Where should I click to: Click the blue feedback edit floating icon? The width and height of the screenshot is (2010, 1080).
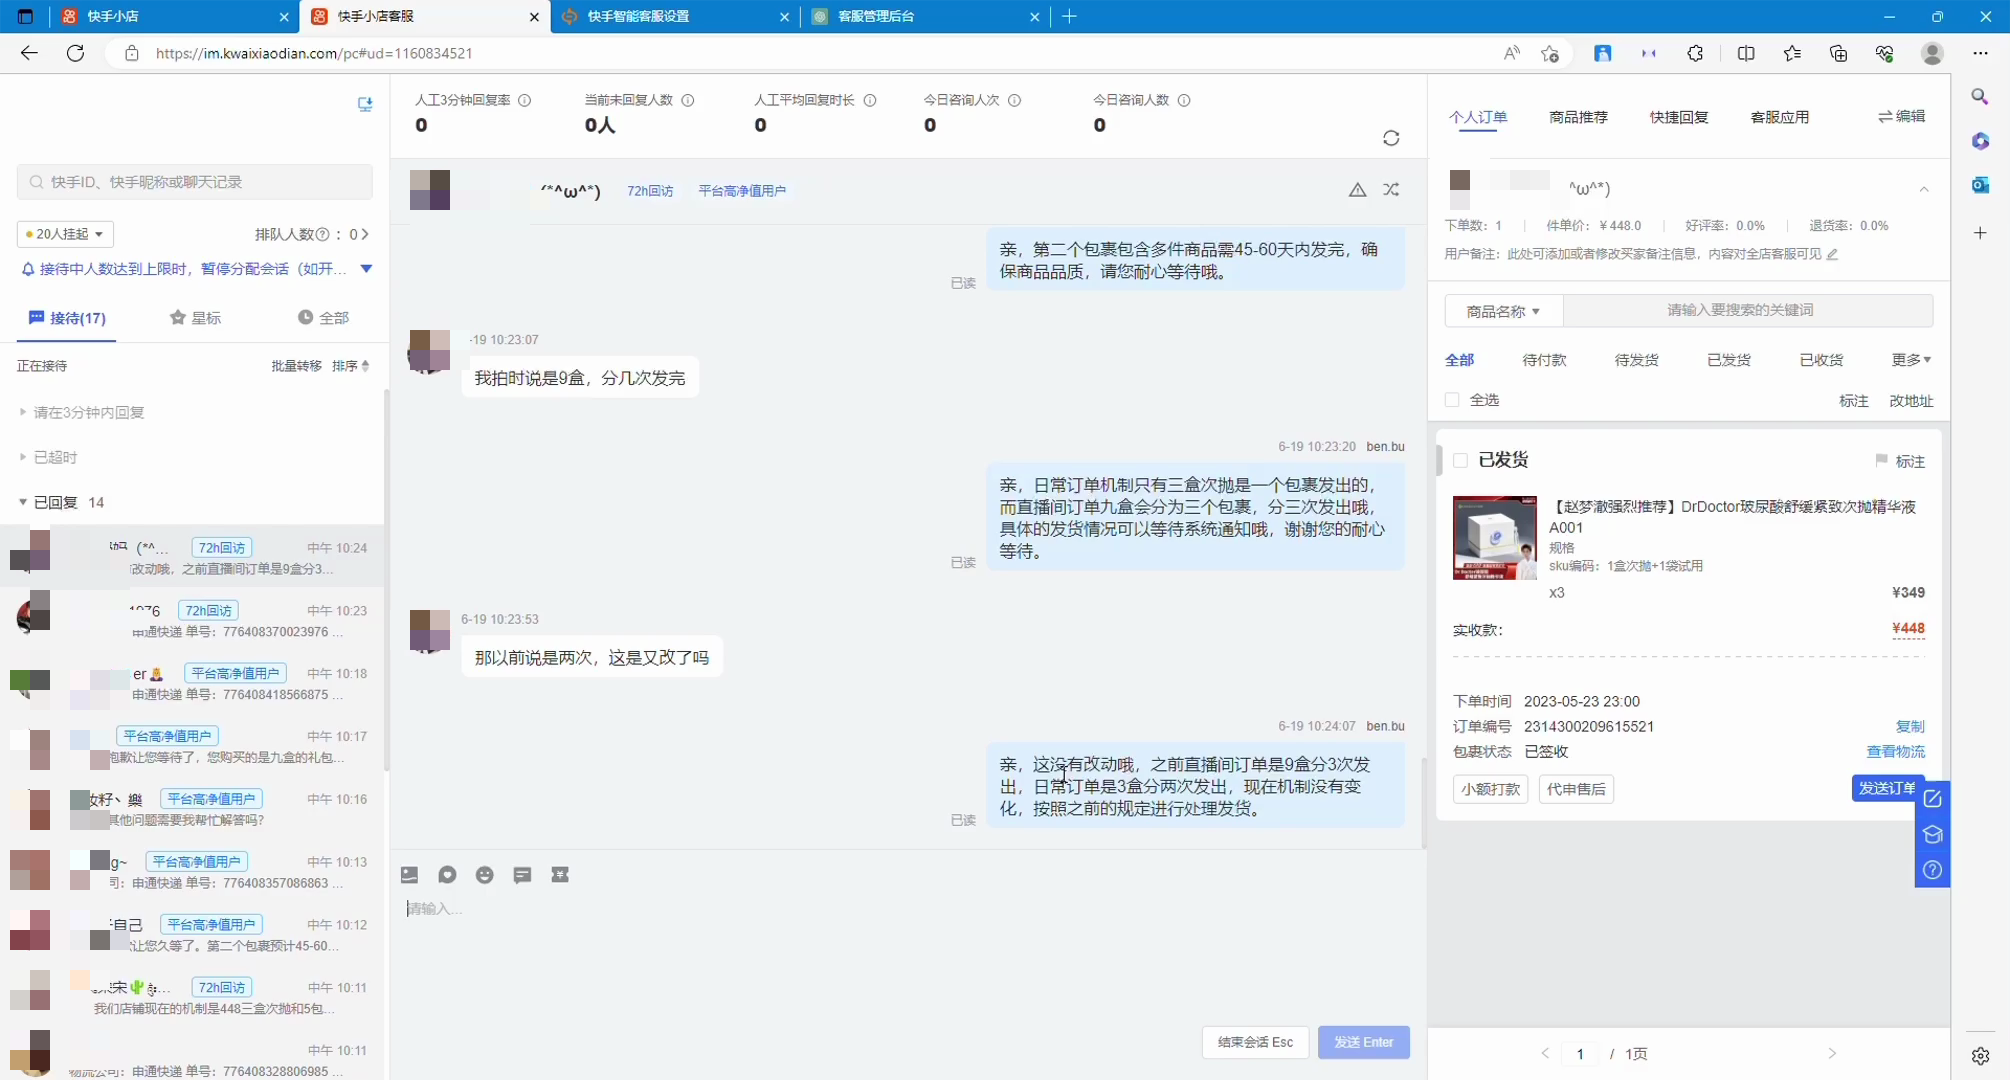pos(1933,799)
